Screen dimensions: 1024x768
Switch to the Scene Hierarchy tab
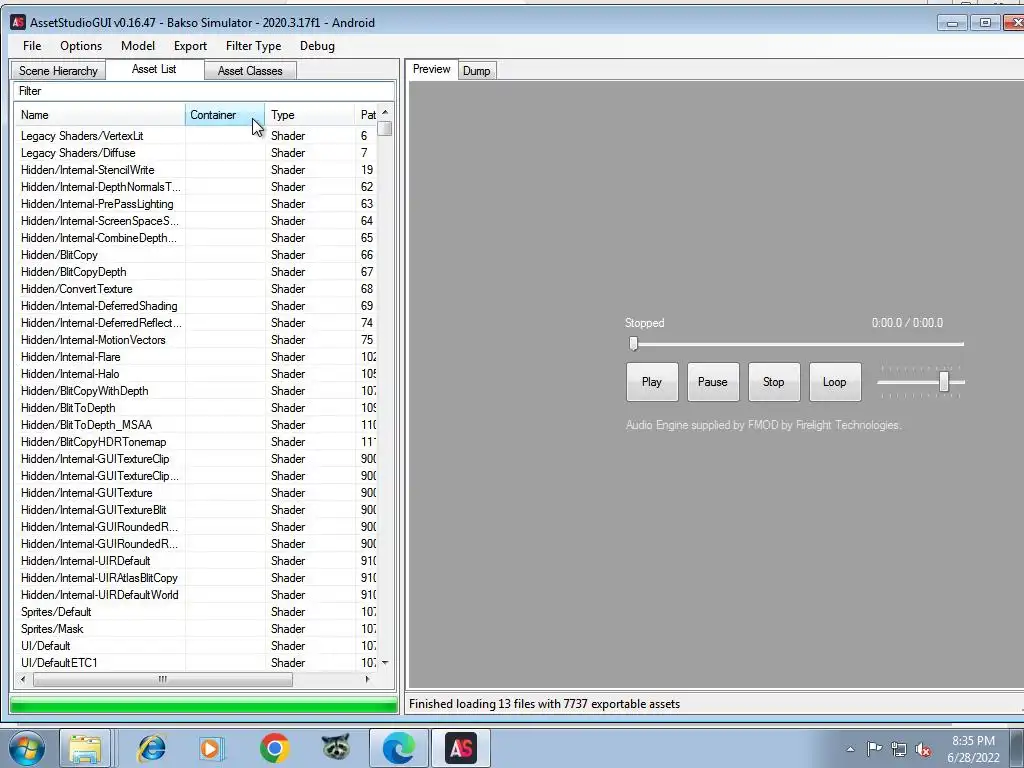coord(58,71)
